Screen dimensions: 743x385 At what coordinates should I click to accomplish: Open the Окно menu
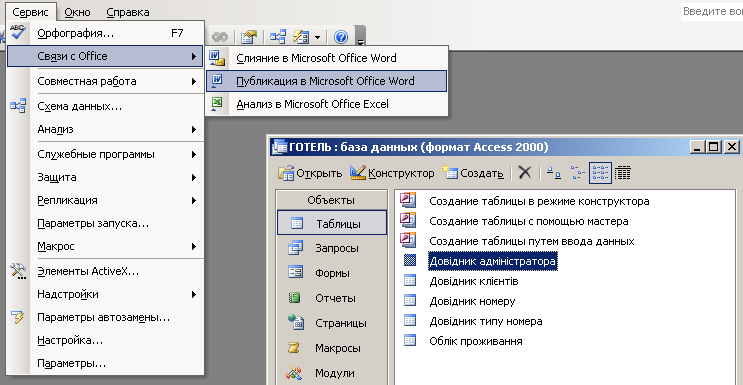click(77, 12)
